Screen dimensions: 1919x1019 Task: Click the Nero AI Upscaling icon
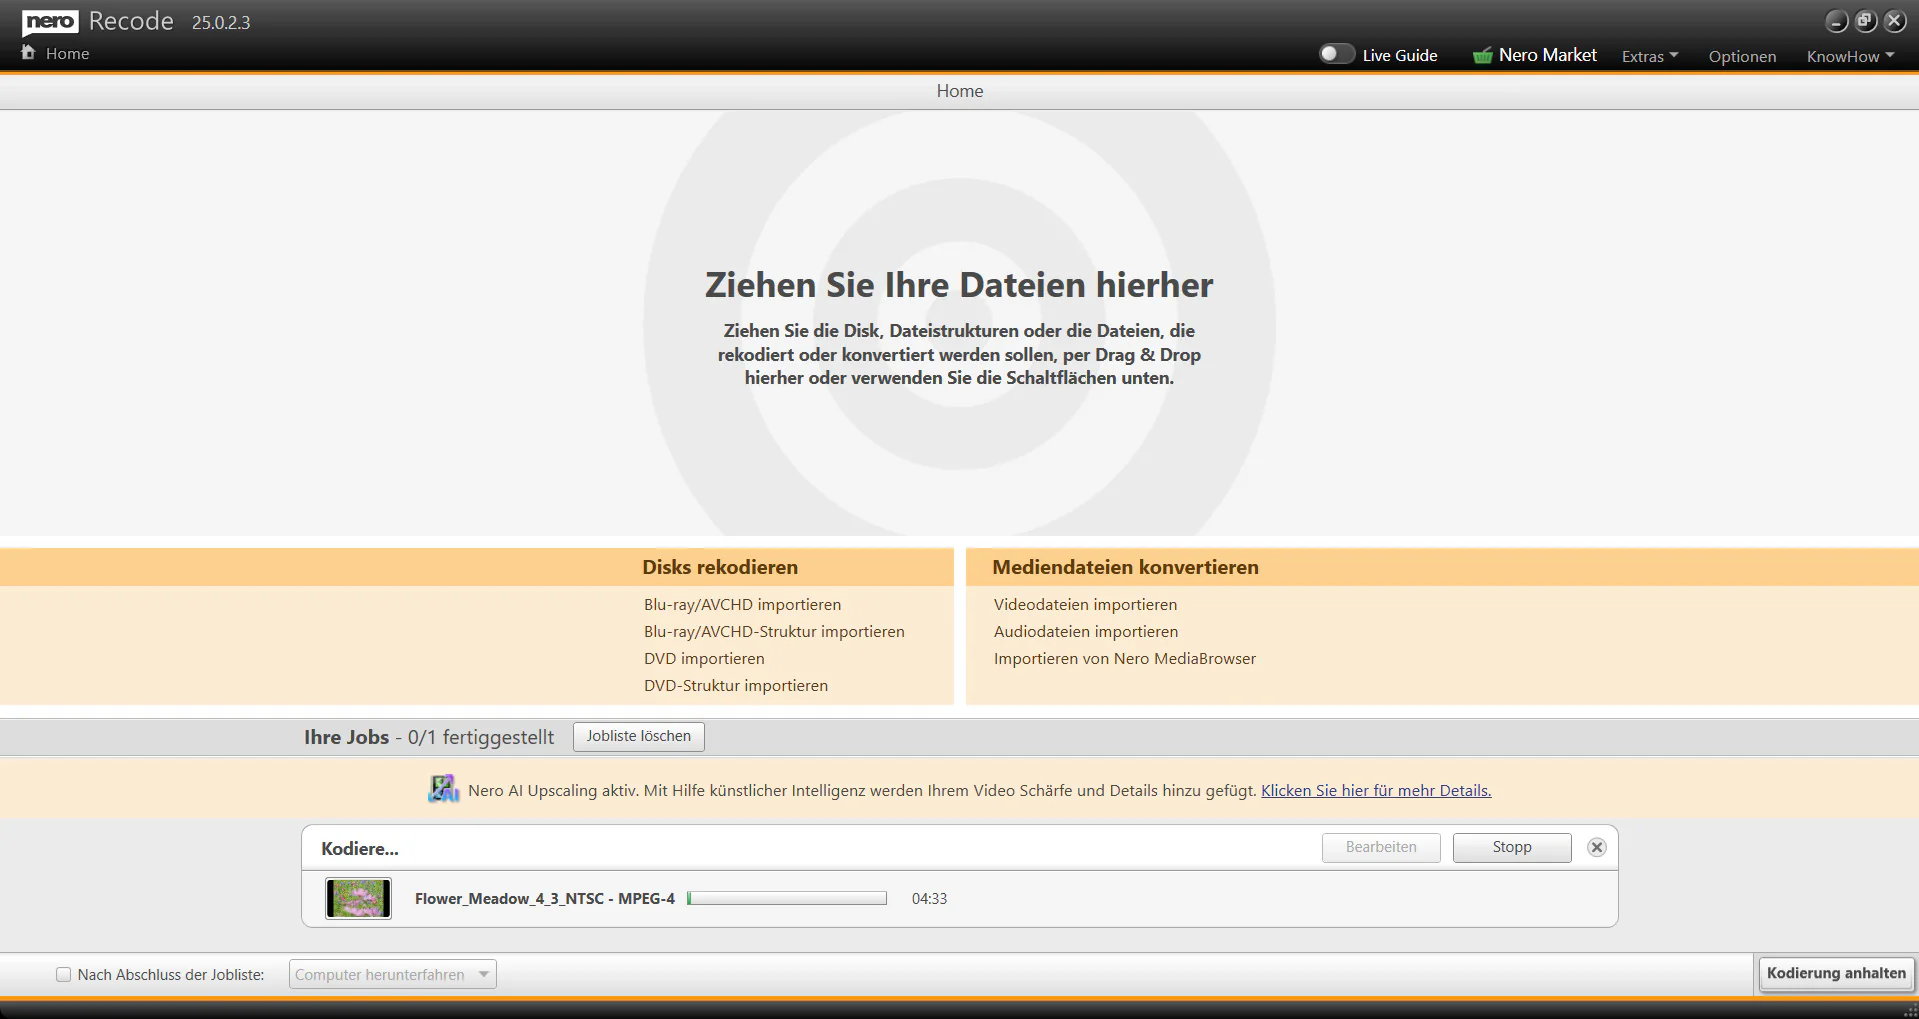pos(443,789)
